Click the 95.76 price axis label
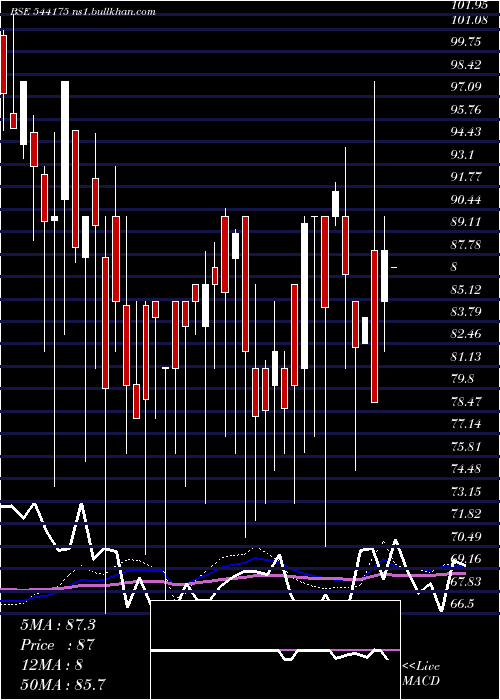500x700 pixels. 467,109
